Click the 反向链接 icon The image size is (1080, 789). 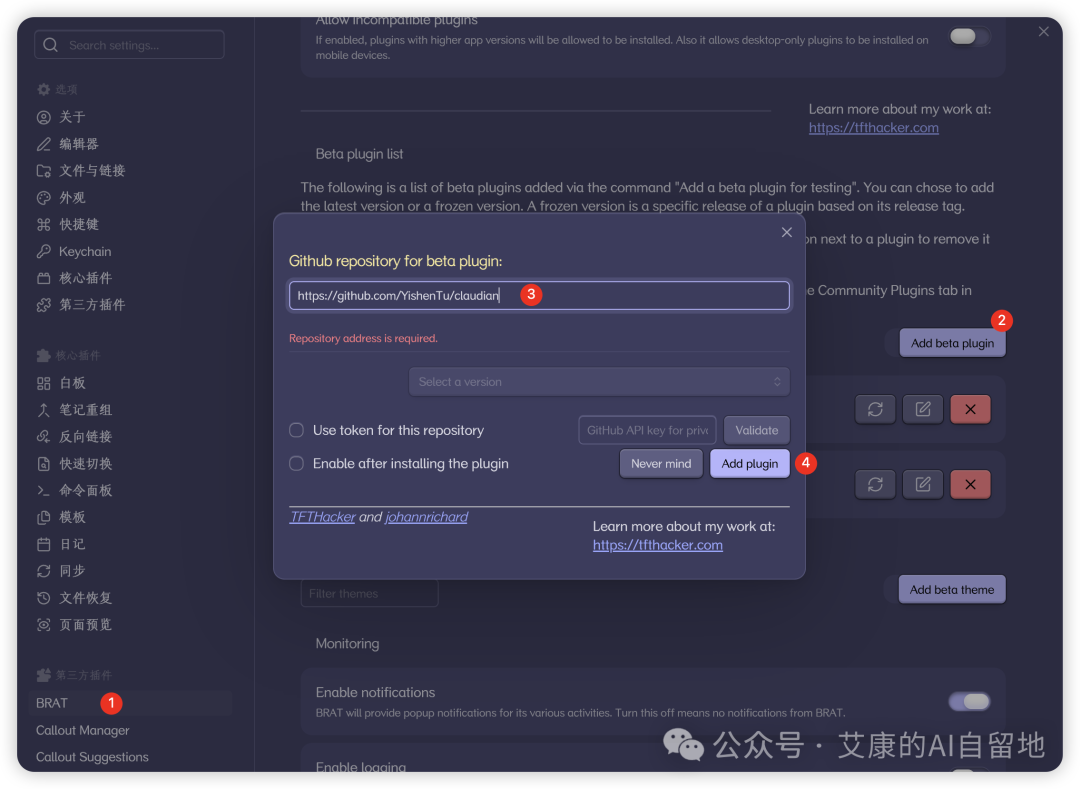(43, 437)
